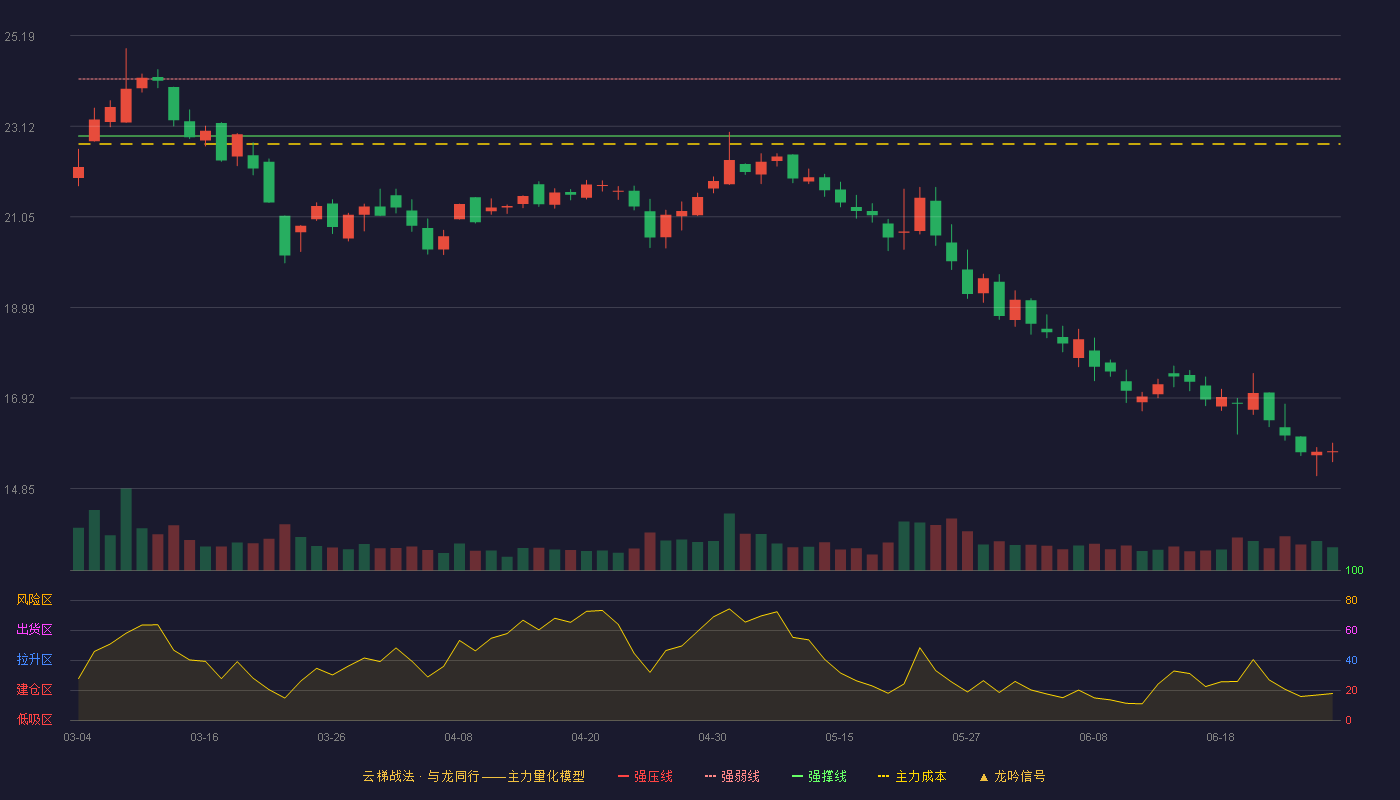
Task: Click the red 20 indicator axis label
Action: click(x=1351, y=691)
